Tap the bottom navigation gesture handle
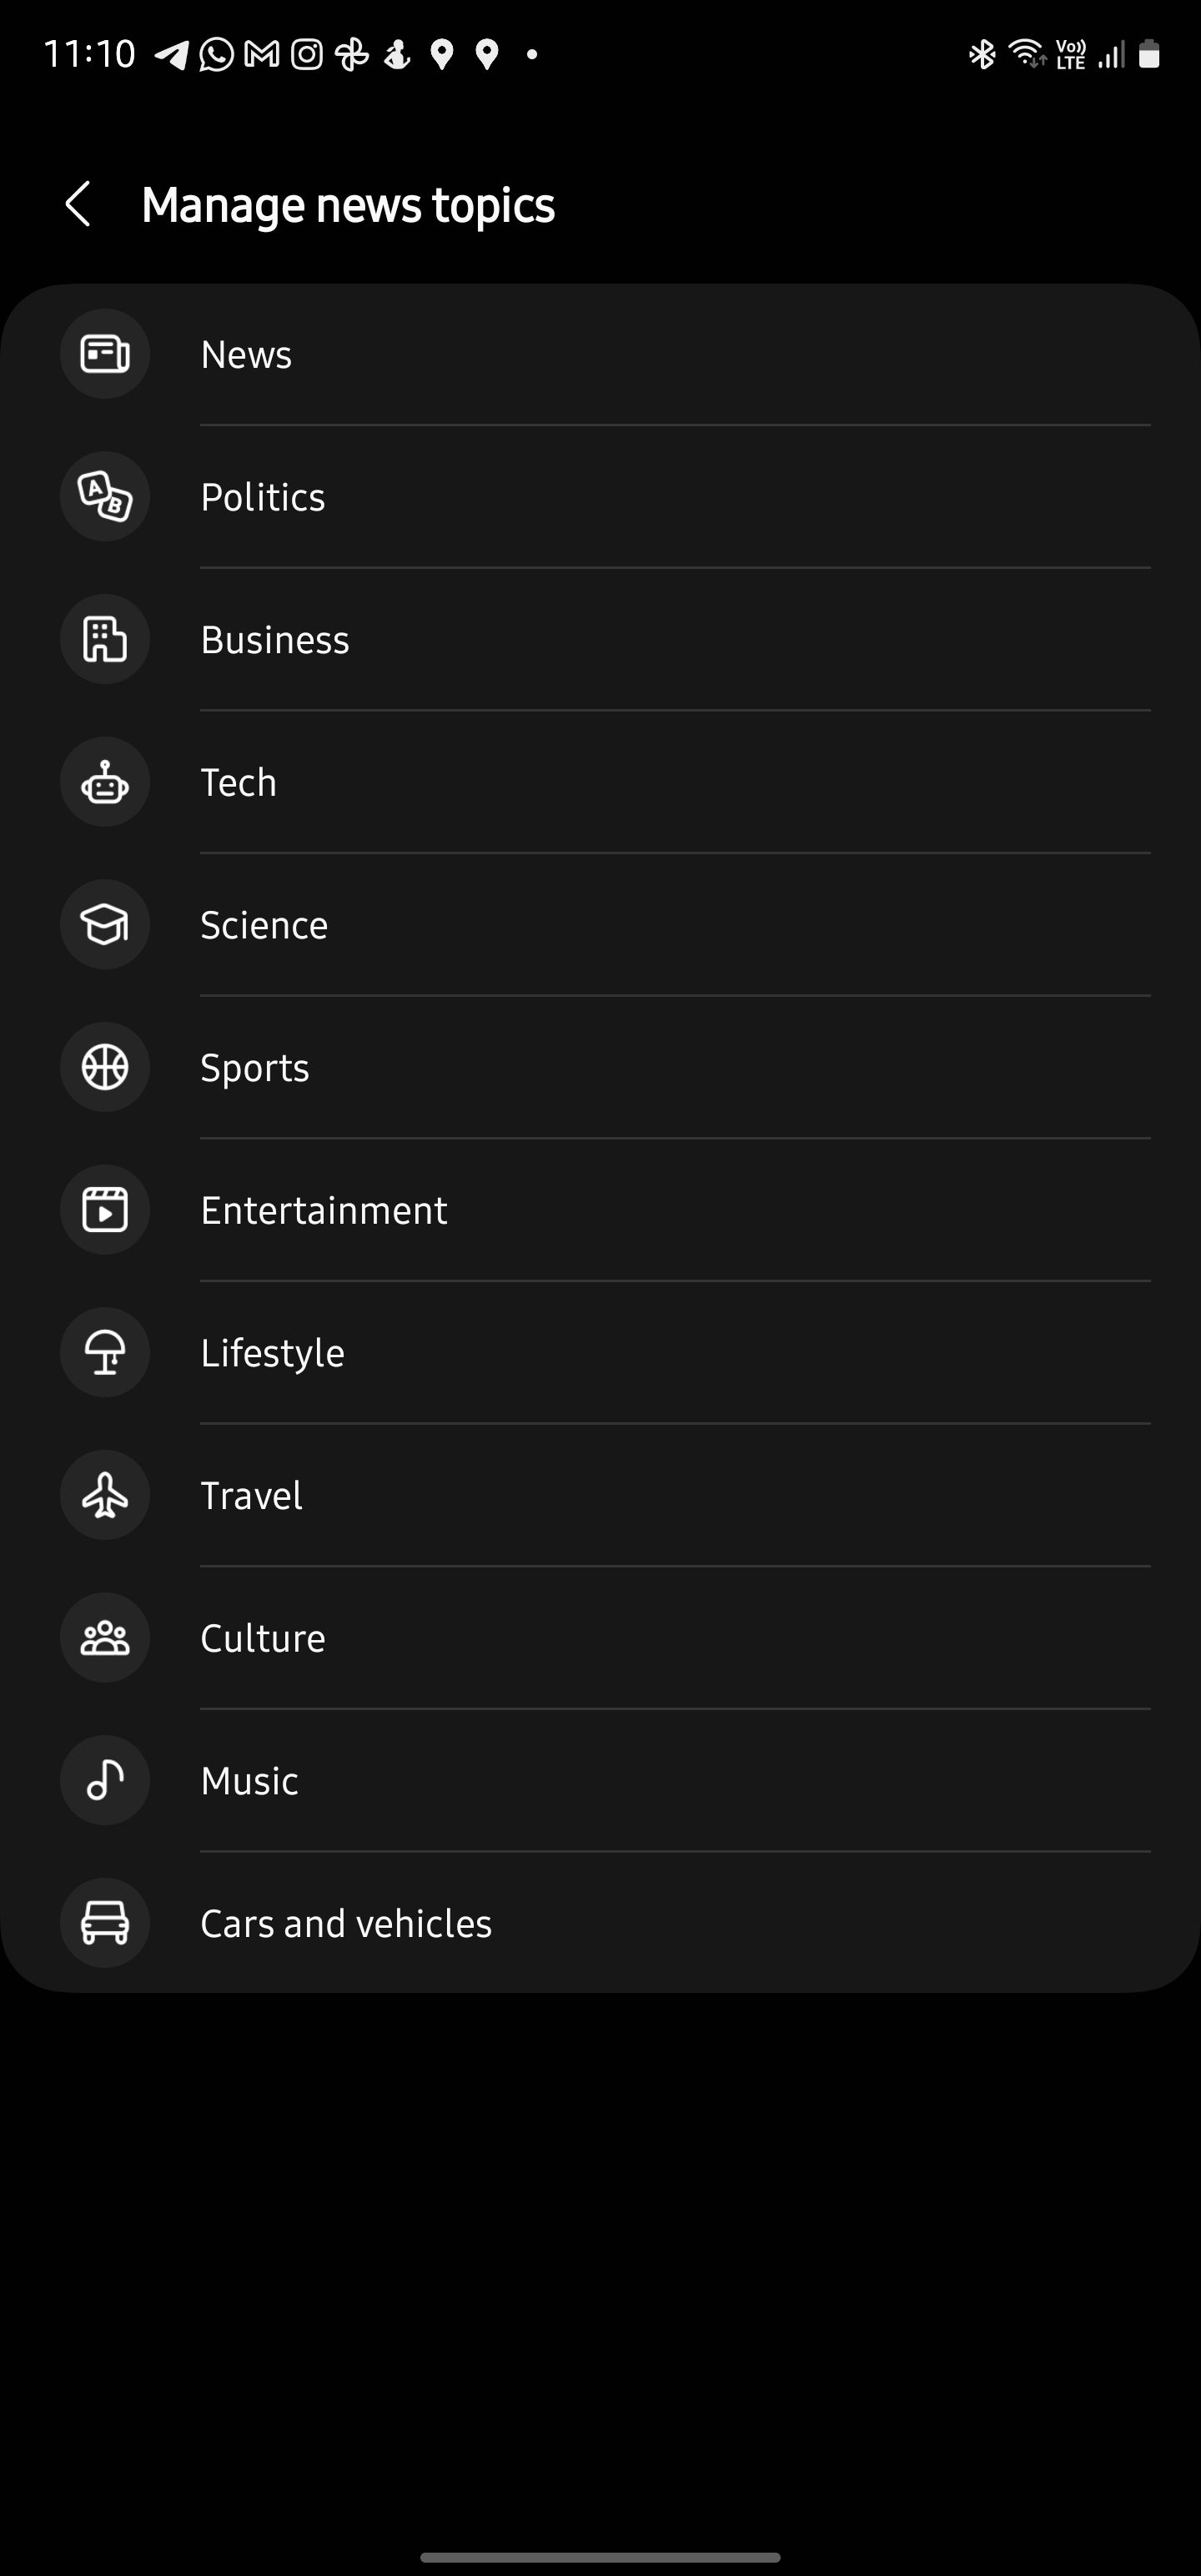Viewport: 1201px width, 2576px height. 600,2557
